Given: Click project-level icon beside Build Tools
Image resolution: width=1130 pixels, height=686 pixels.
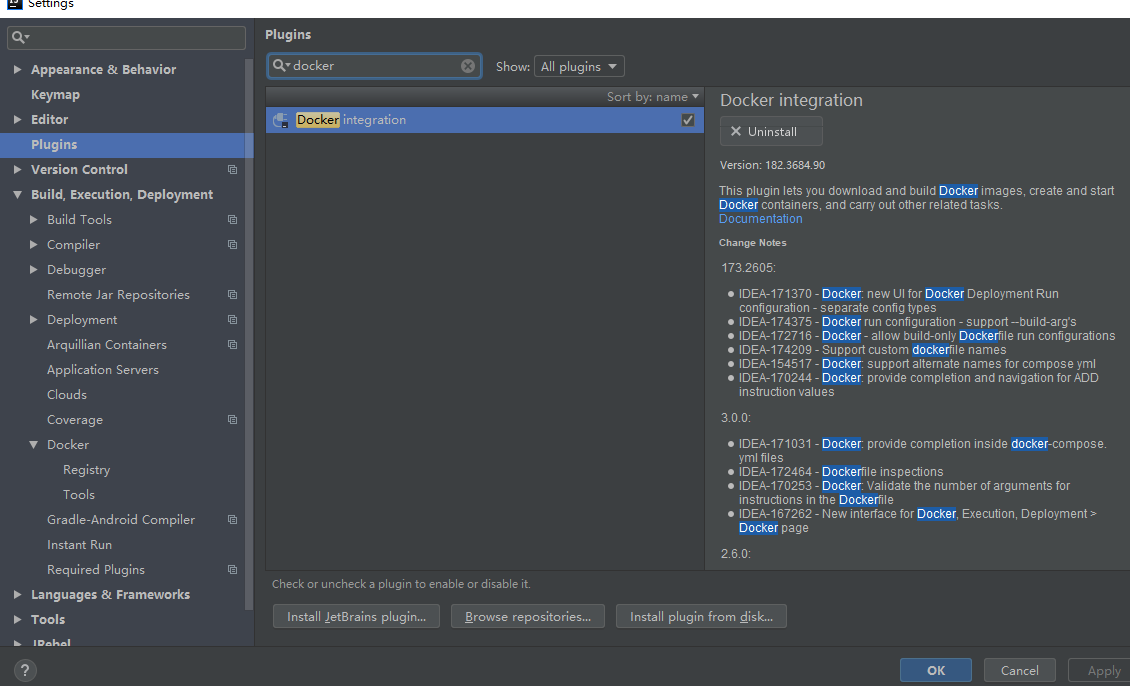Looking at the screenshot, I should 233,220.
